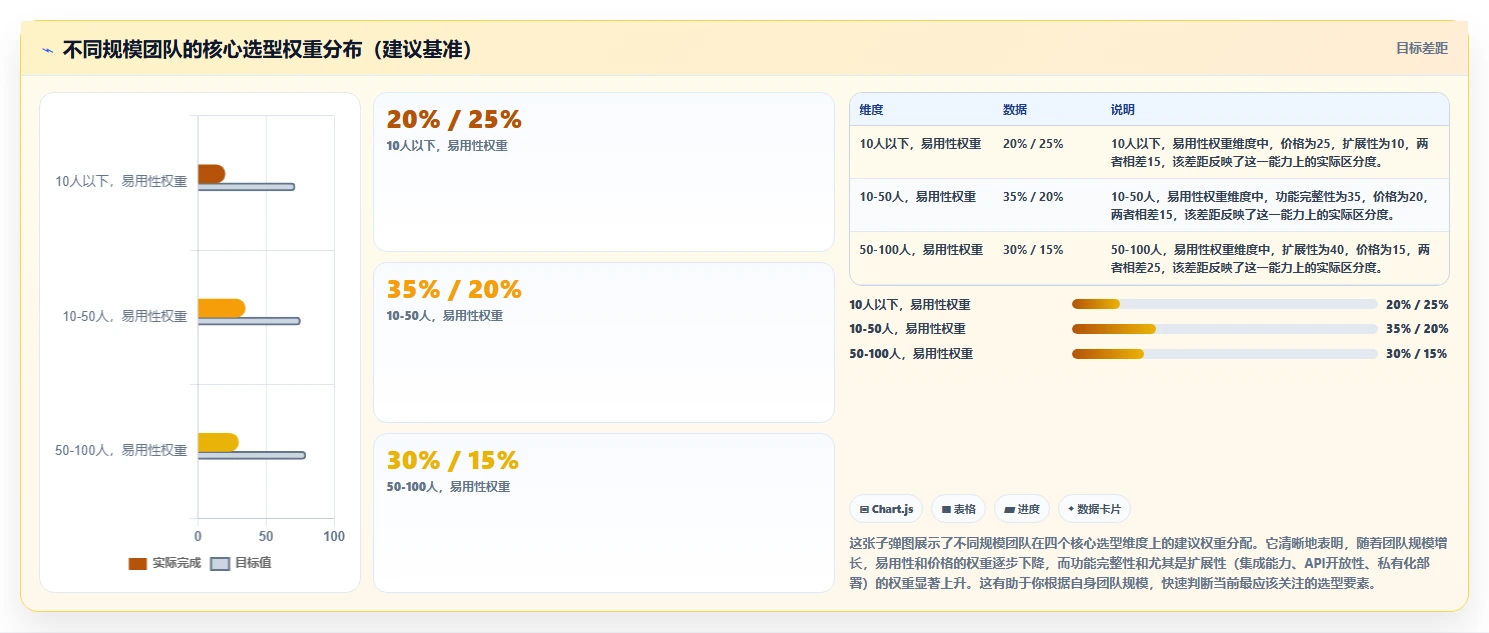Image resolution: width=1489 pixels, height=633 pixels.
Task: Click the 维度 column header
Action: pyautogui.click(x=871, y=110)
